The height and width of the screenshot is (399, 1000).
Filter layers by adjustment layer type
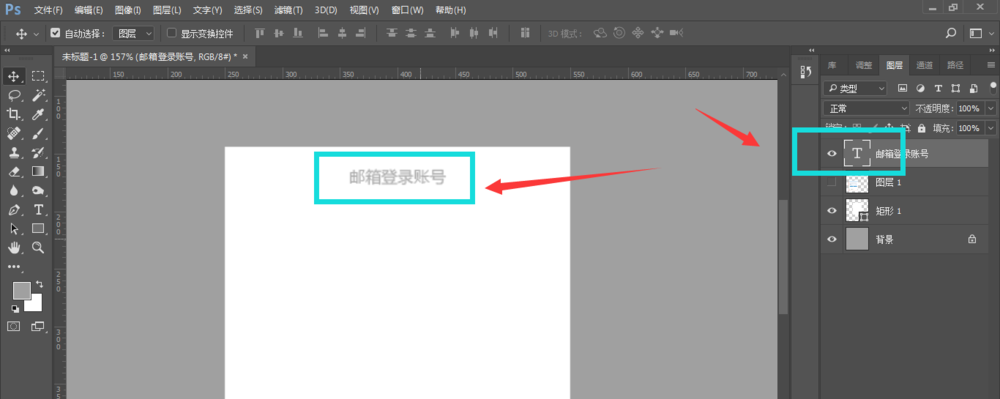tap(920, 88)
